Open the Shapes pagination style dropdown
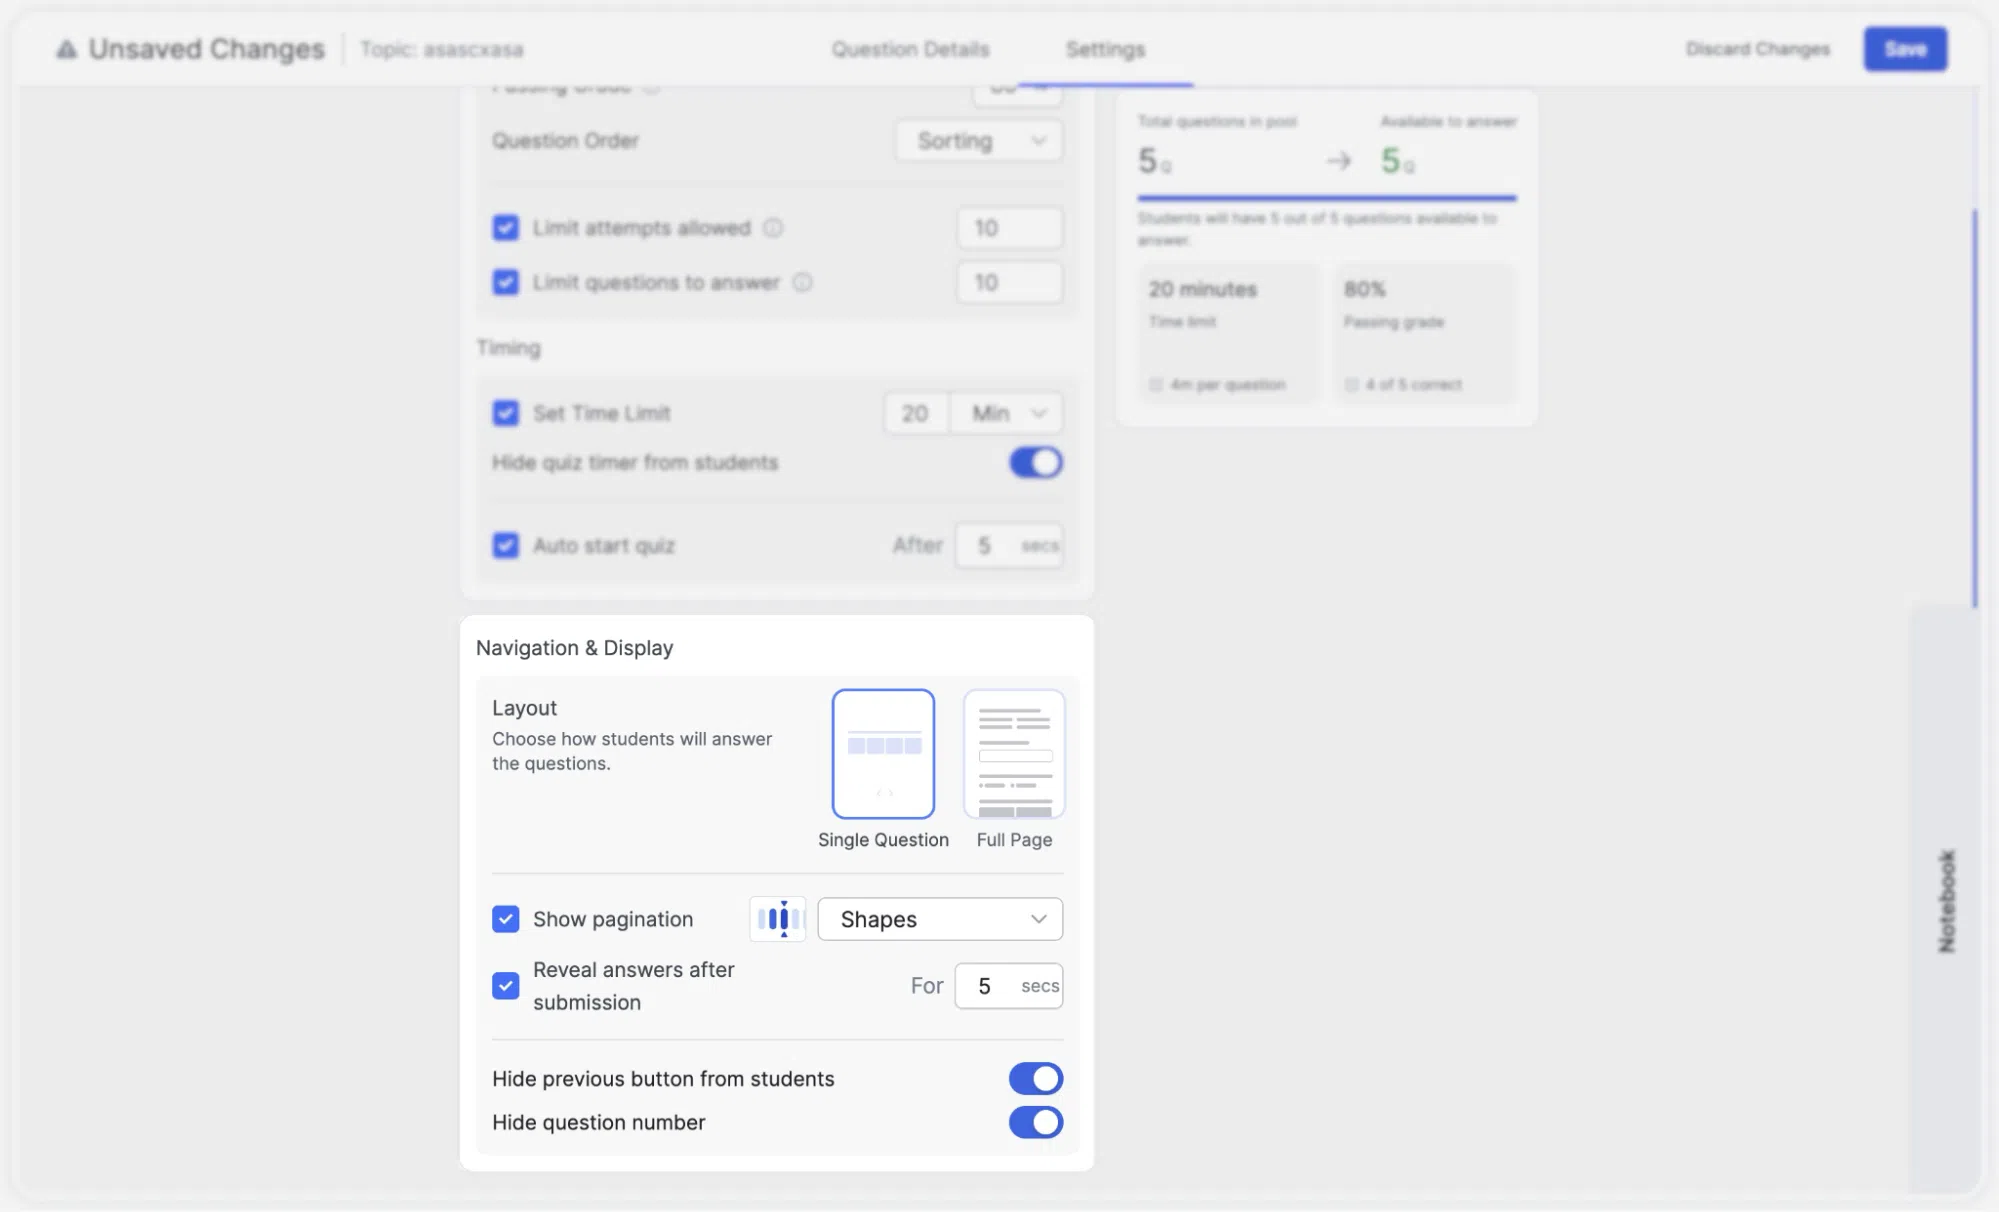Image resolution: width=1999 pixels, height=1213 pixels. coord(940,919)
